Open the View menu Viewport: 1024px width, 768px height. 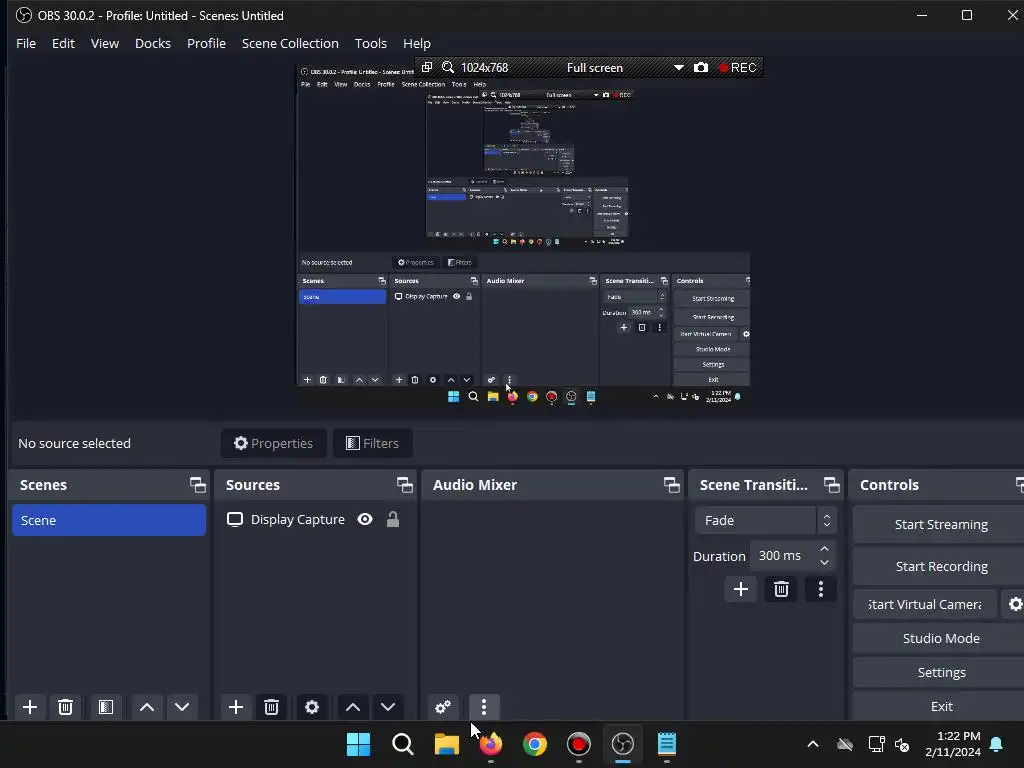tap(104, 43)
